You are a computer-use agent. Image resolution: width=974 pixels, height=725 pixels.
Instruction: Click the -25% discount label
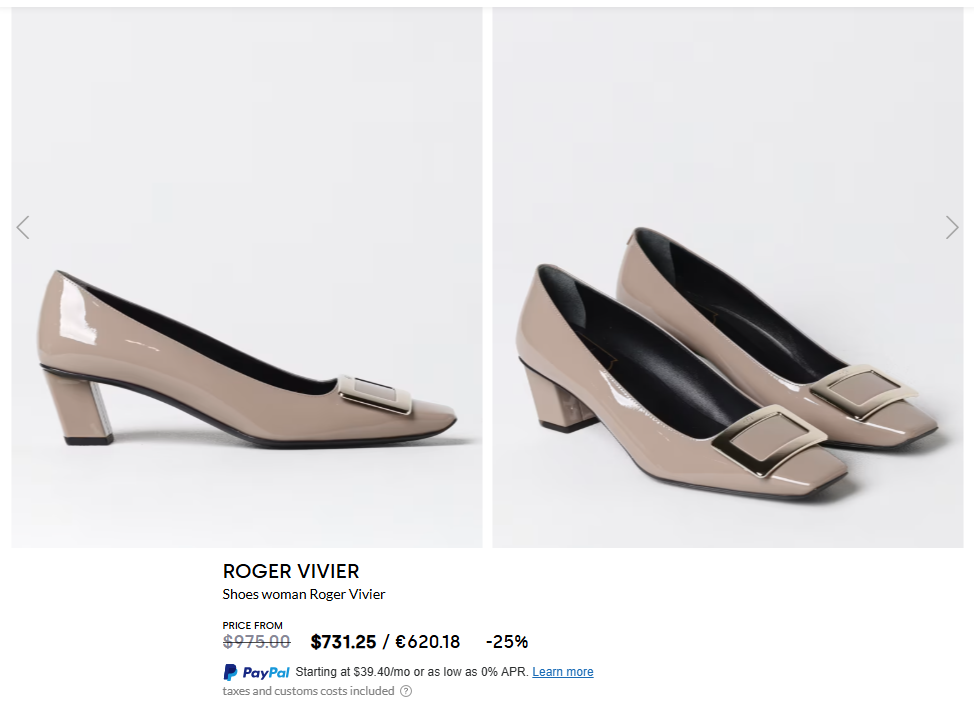click(507, 642)
